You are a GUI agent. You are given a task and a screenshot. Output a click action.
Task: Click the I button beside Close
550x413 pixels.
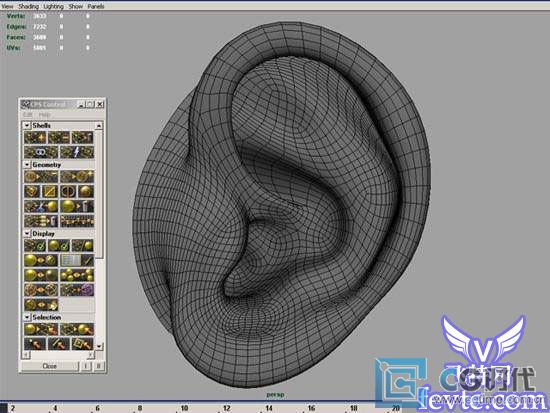pos(86,366)
